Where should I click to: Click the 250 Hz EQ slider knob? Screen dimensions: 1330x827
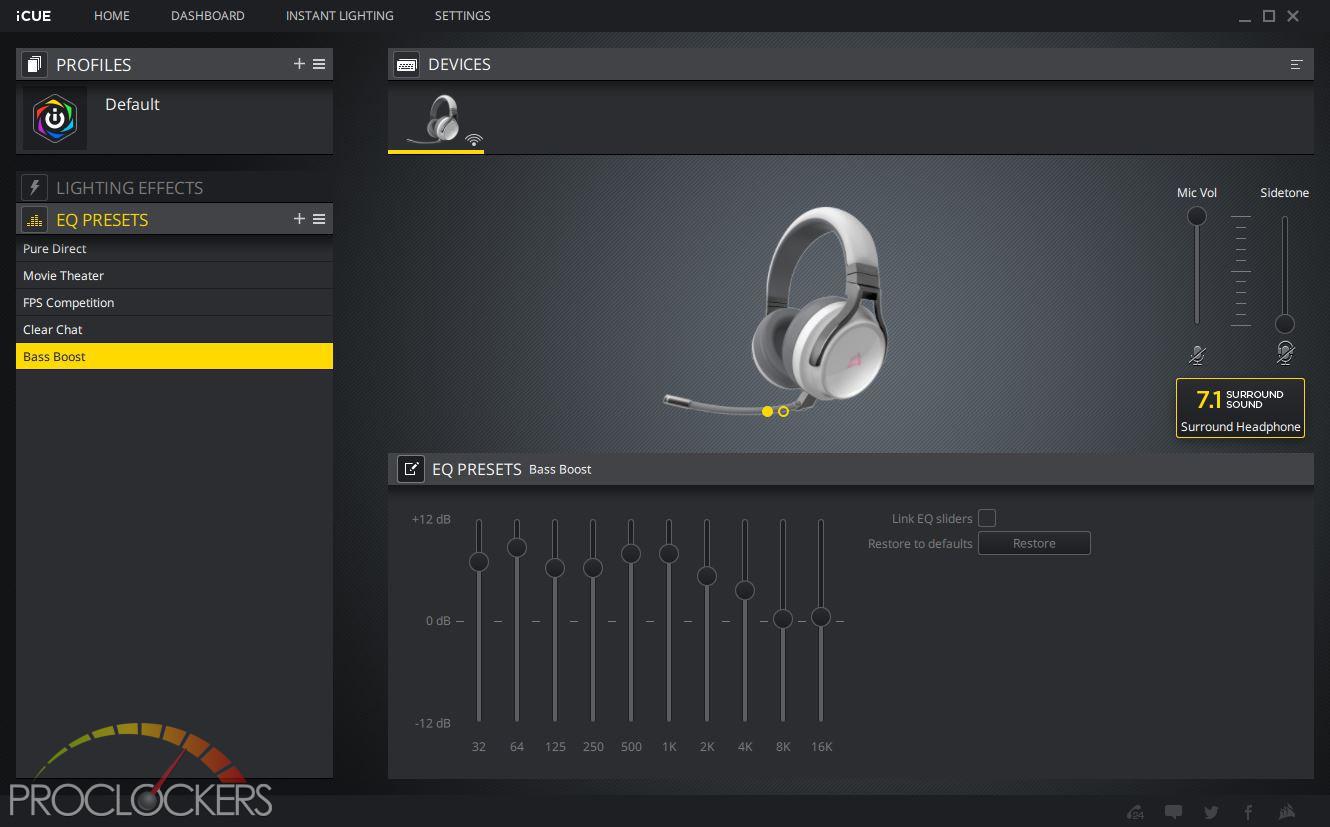click(x=593, y=567)
